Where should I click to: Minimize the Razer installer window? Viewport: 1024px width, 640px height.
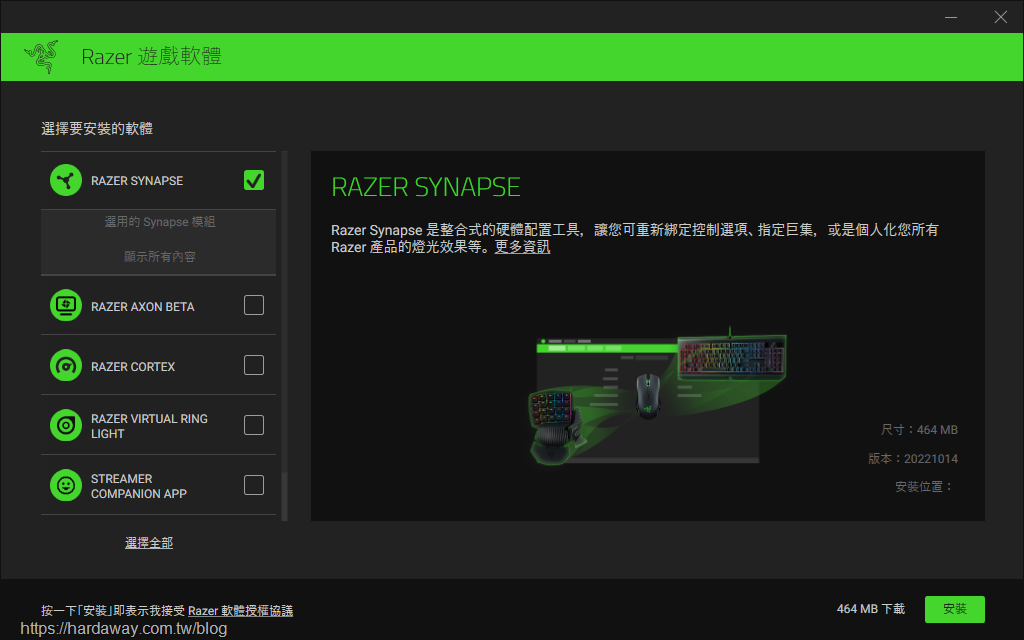pos(951,17)
